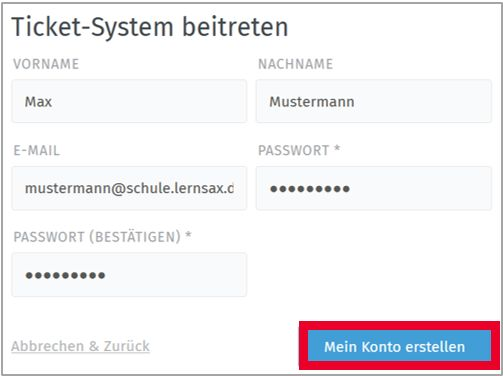Click the mustermann@schule.lernsax email text
Image resolution: width=503 pixels, height=376 pixels.
[x=129, y=189]
